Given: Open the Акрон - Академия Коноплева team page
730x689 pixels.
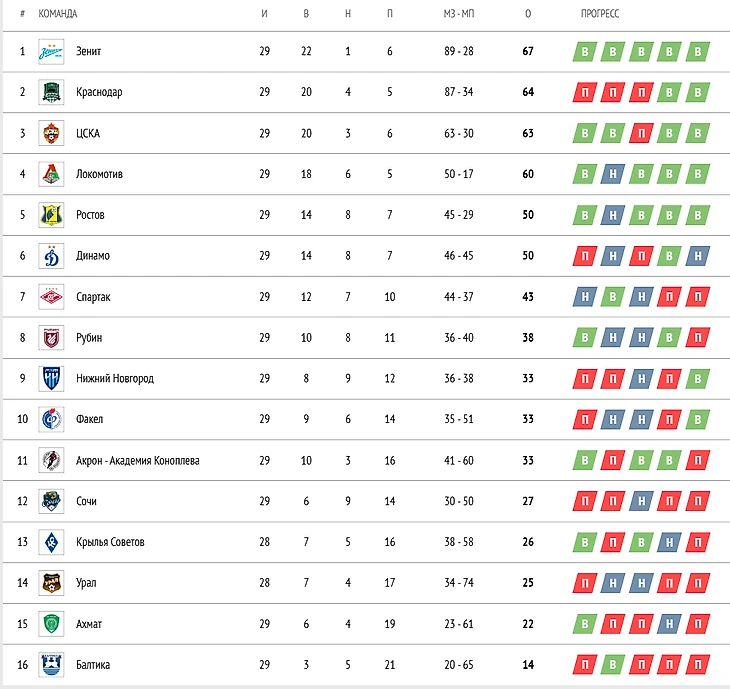Looking at the screenshot, I should pyautogui.click(x=138, y=460).
